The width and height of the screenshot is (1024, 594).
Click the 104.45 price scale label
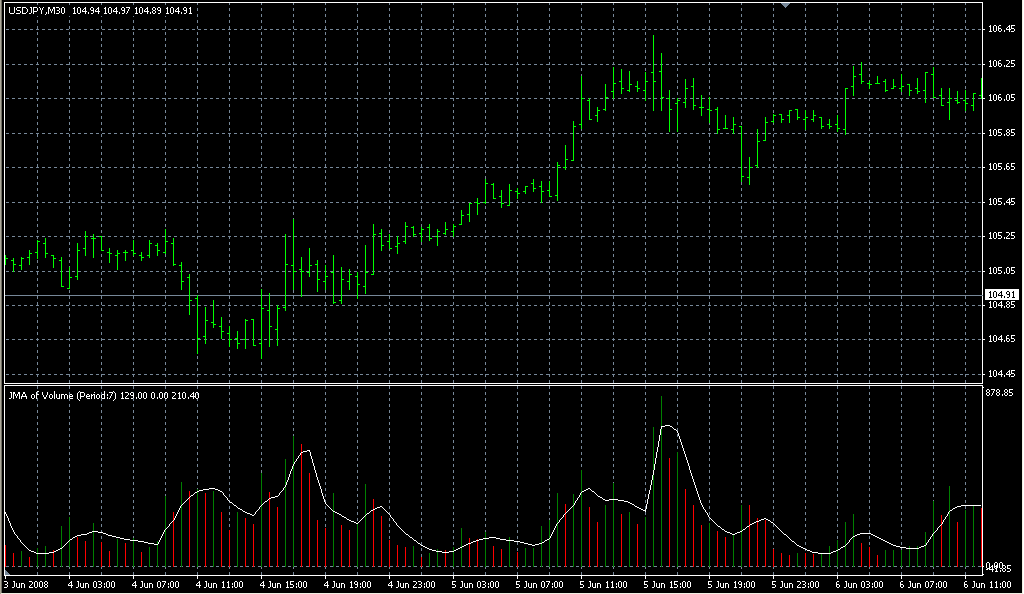1001,373
